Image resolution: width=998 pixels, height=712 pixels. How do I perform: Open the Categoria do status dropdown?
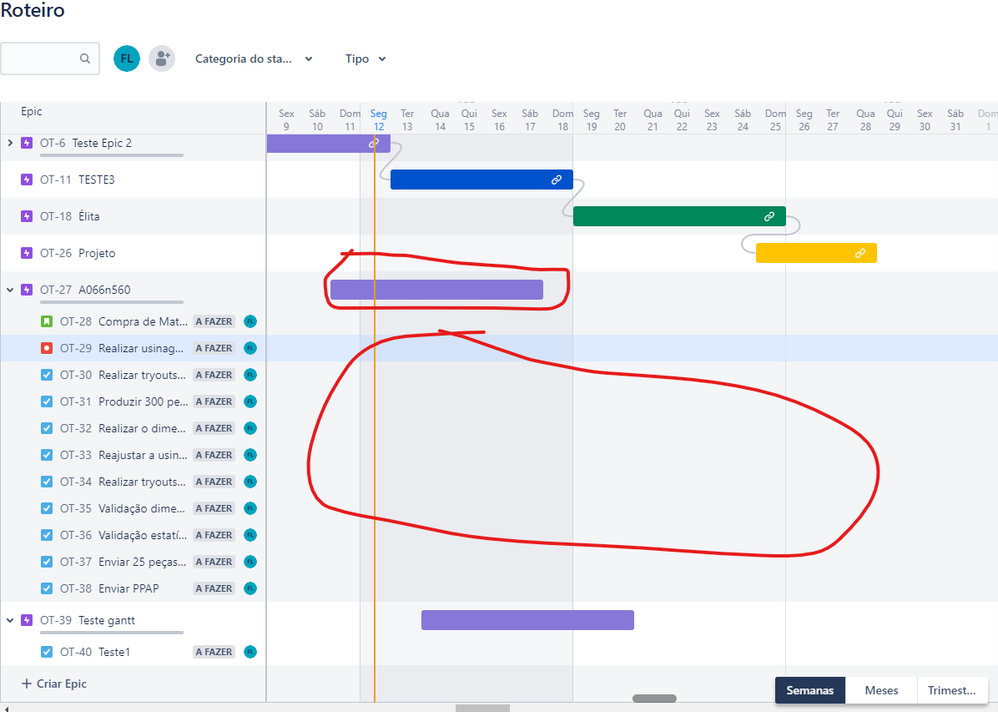(254, 58)
